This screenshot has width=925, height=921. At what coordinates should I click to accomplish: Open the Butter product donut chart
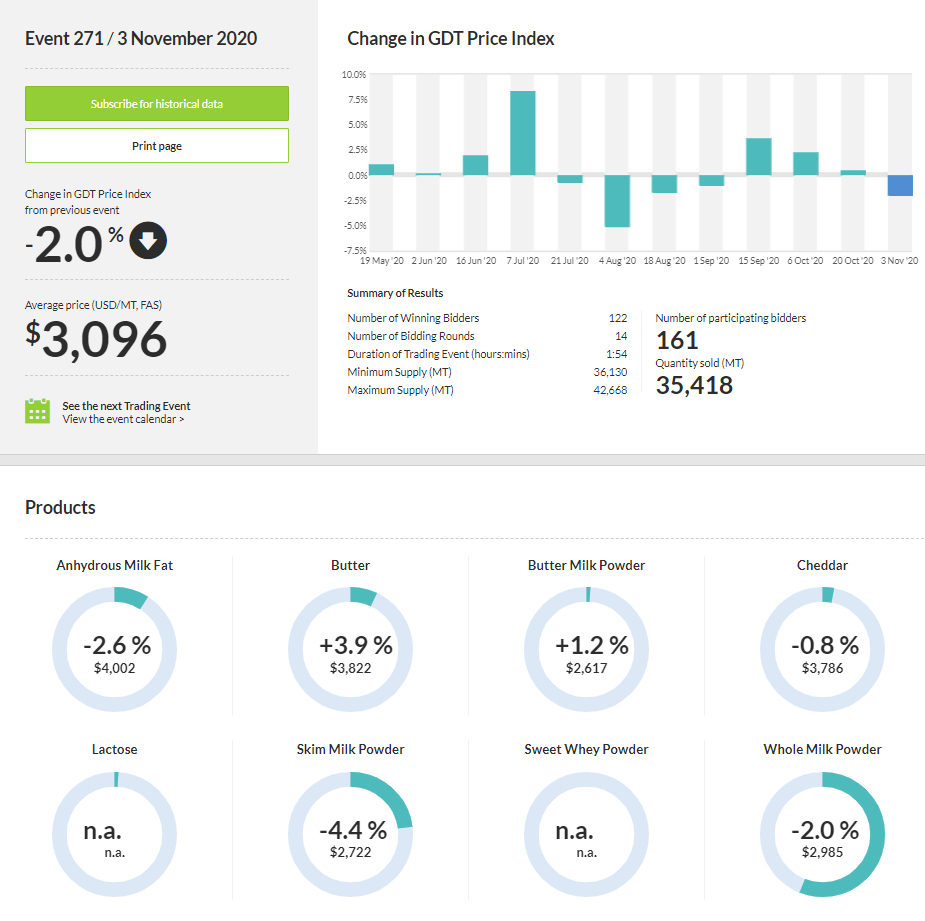point(350,649)
